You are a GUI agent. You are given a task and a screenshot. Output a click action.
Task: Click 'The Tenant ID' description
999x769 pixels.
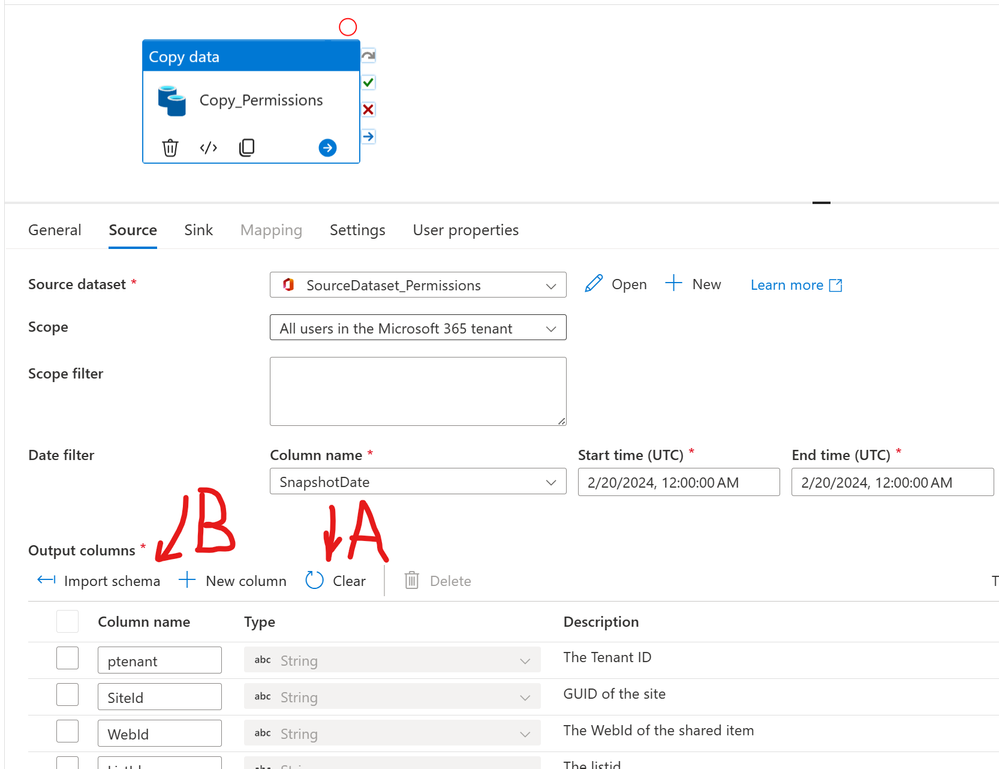[x=607, y=657]
